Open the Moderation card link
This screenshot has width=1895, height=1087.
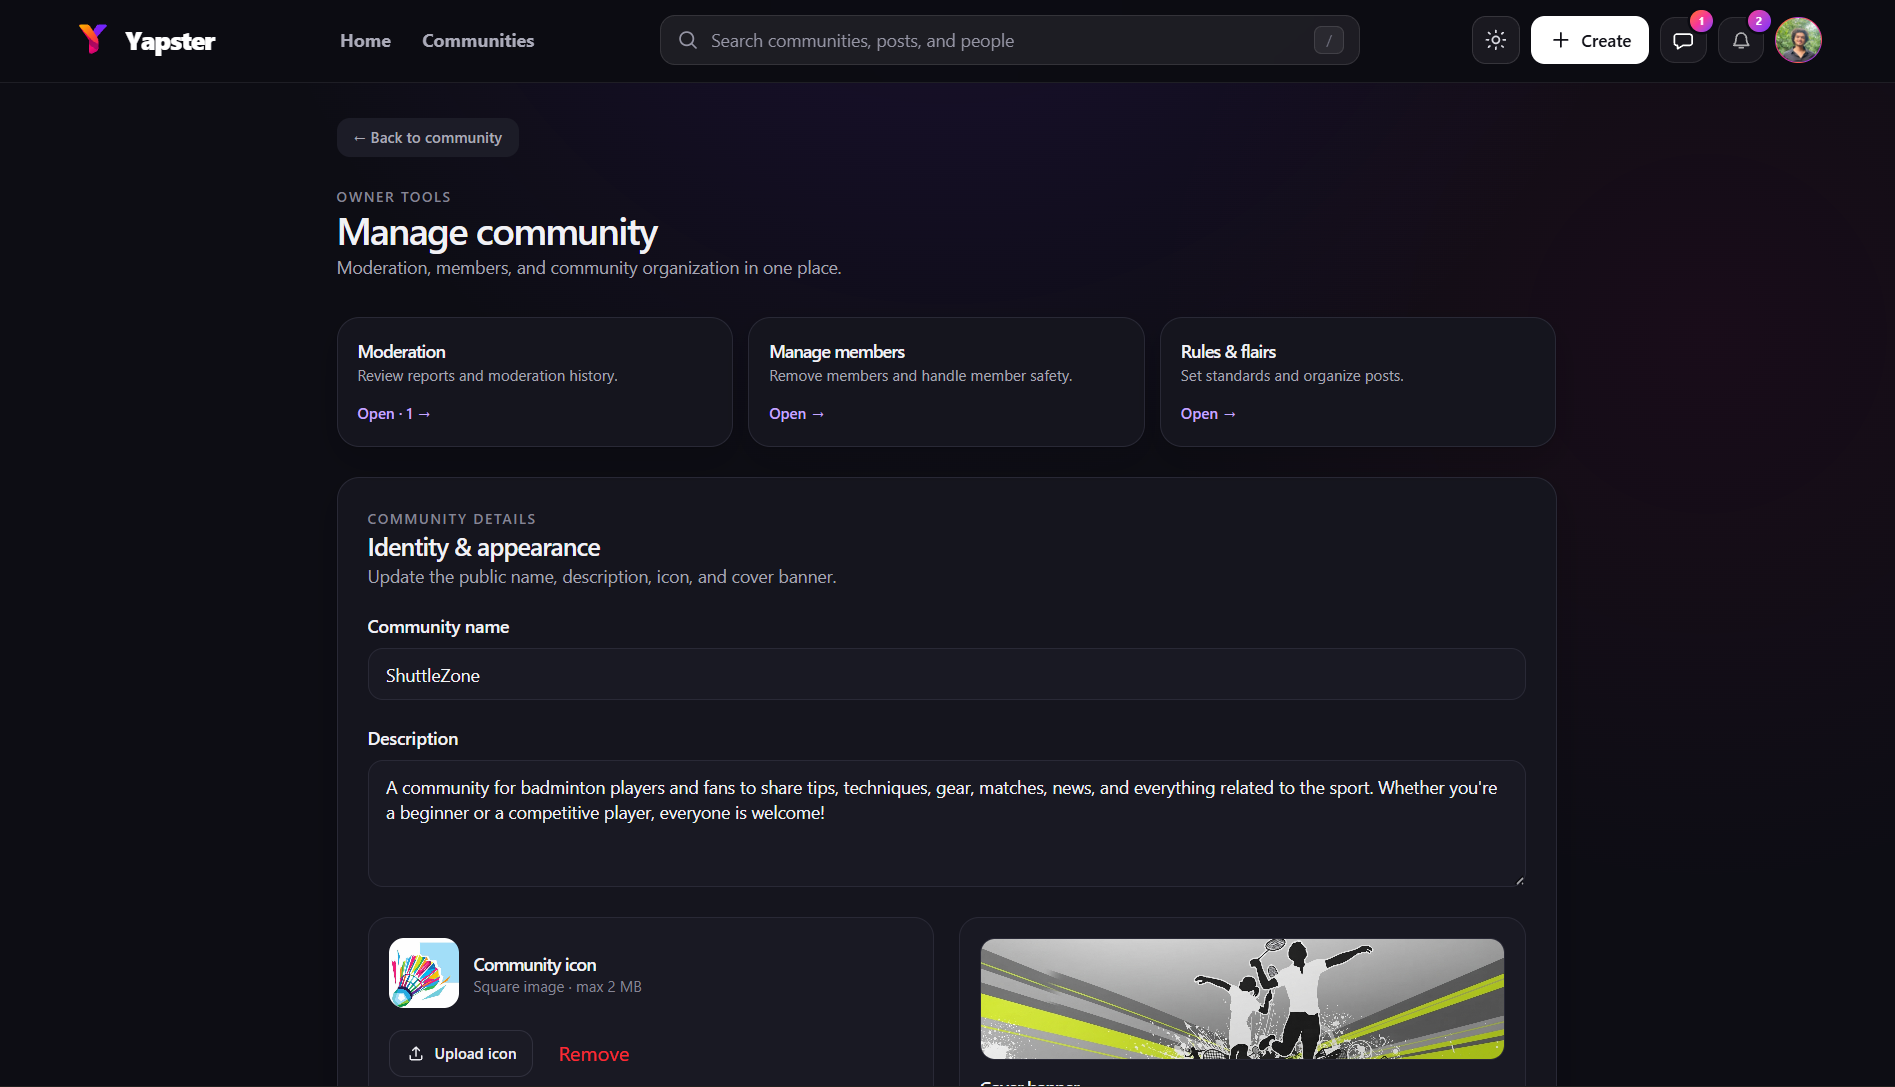[x=394, y=414]
